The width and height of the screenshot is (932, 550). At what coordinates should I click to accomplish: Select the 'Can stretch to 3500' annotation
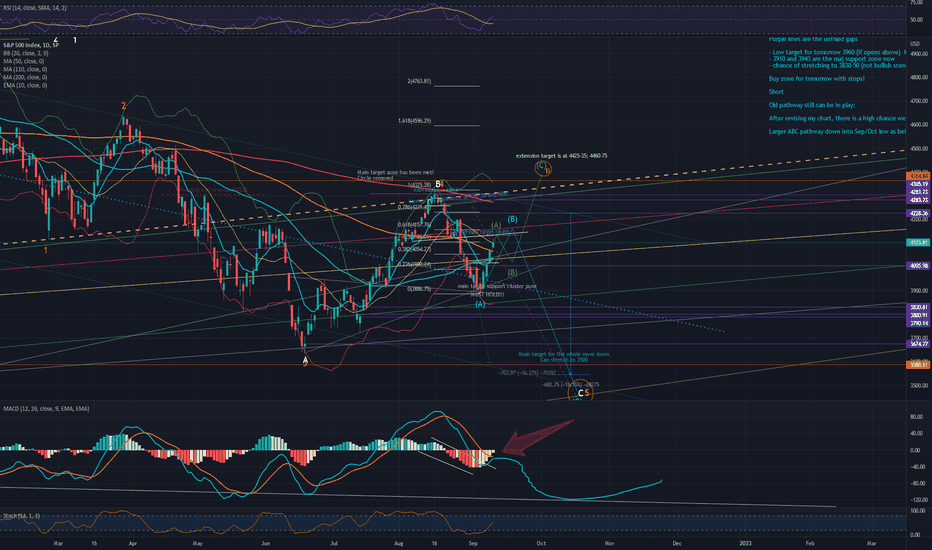pyautogui.click(x=563, y=360)
